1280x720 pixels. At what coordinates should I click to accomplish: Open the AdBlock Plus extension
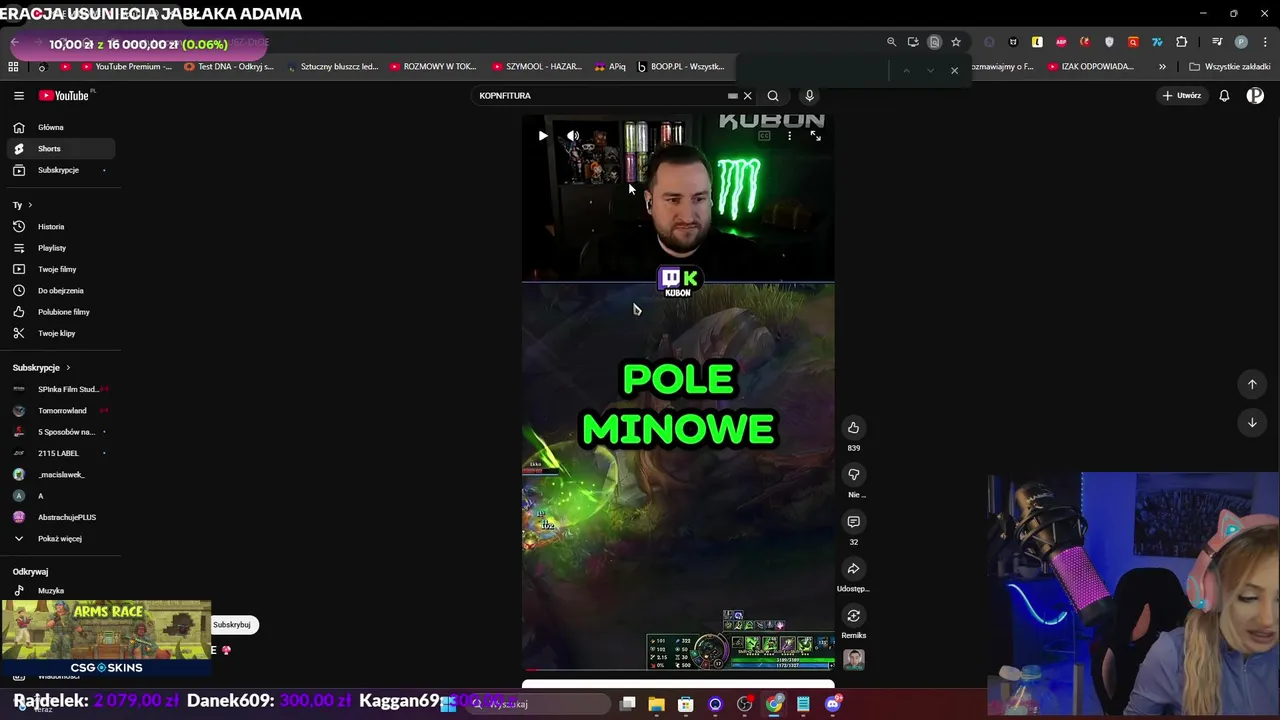click(1061, 42)
